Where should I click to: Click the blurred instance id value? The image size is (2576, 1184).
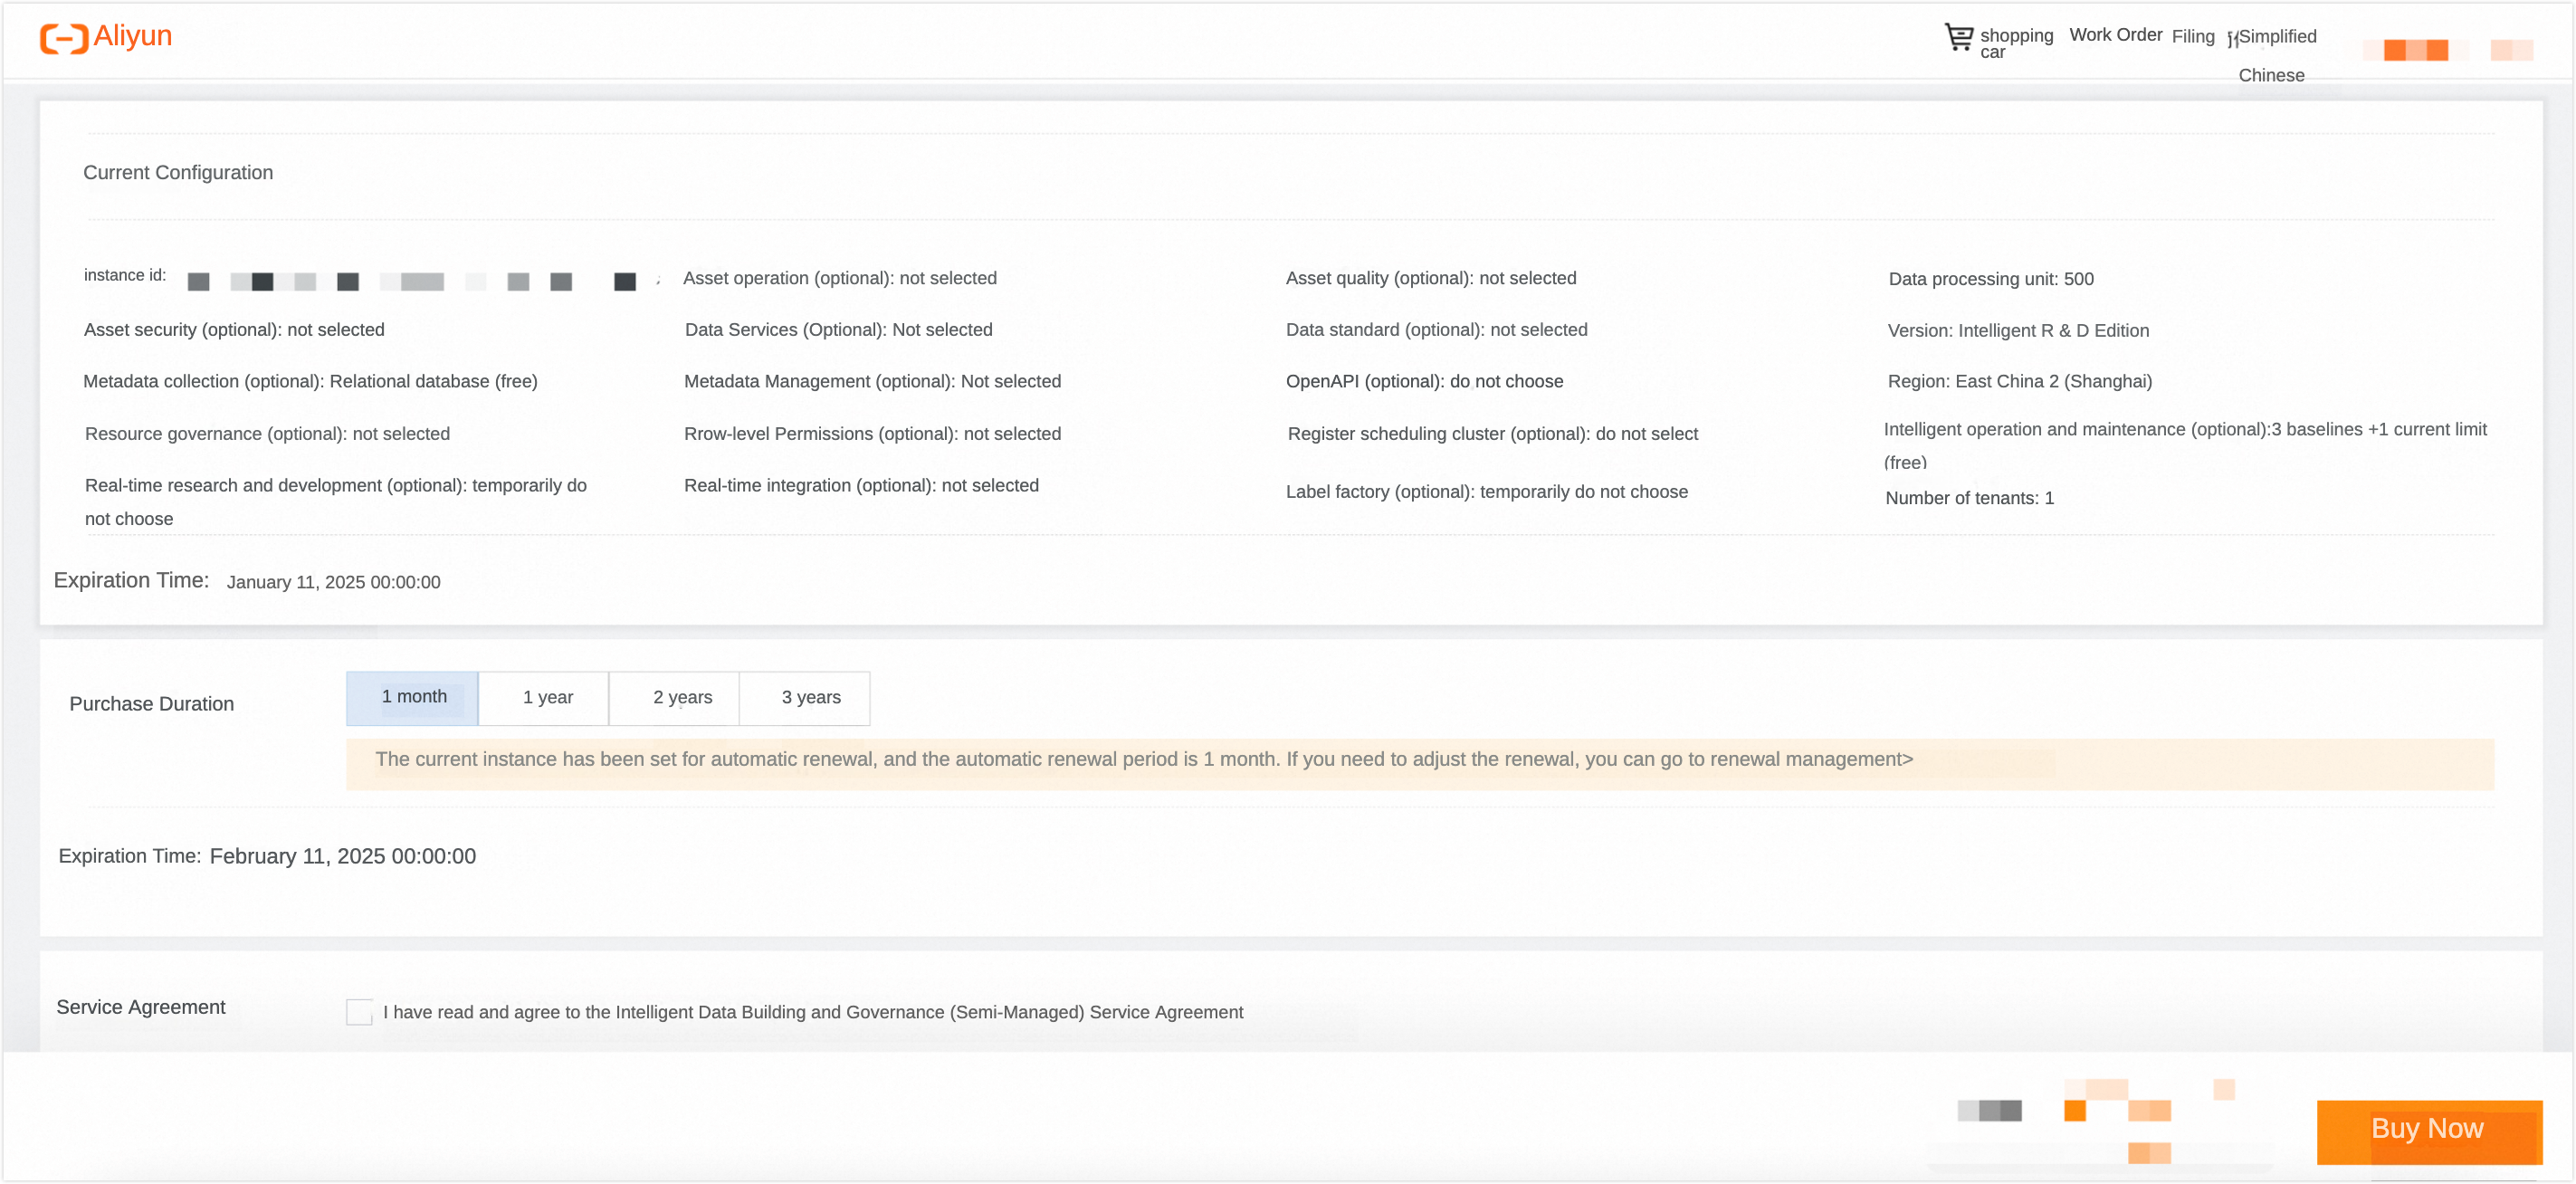click(411, 281)
